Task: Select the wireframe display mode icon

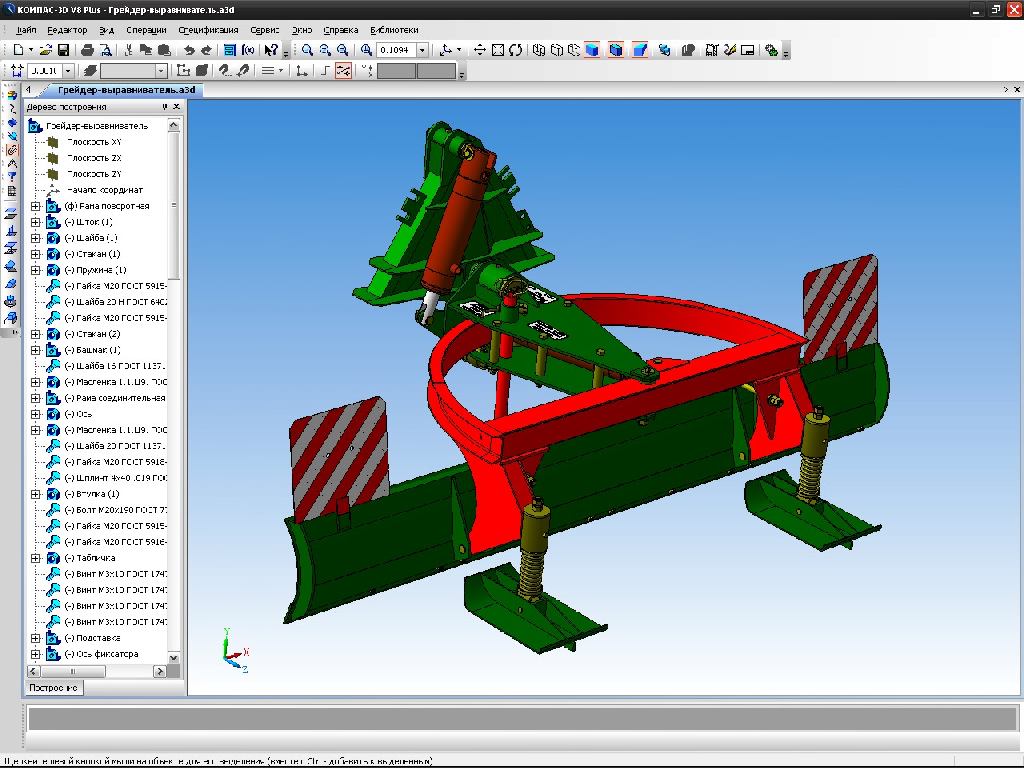Action: 539,50
